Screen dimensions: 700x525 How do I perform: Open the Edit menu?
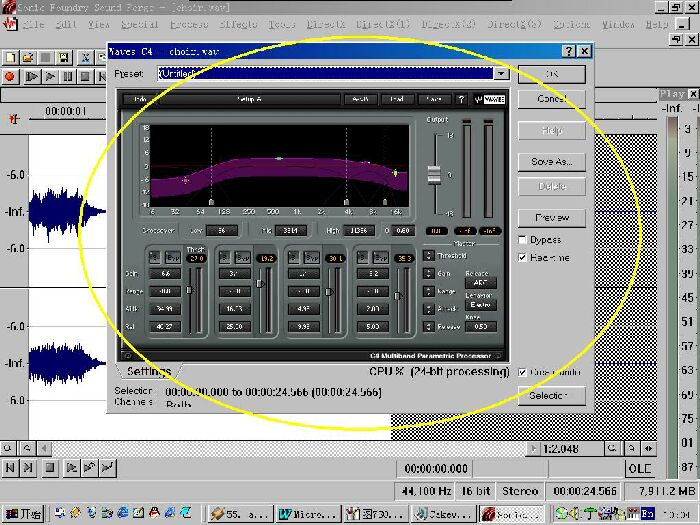(x=66, y=24)
